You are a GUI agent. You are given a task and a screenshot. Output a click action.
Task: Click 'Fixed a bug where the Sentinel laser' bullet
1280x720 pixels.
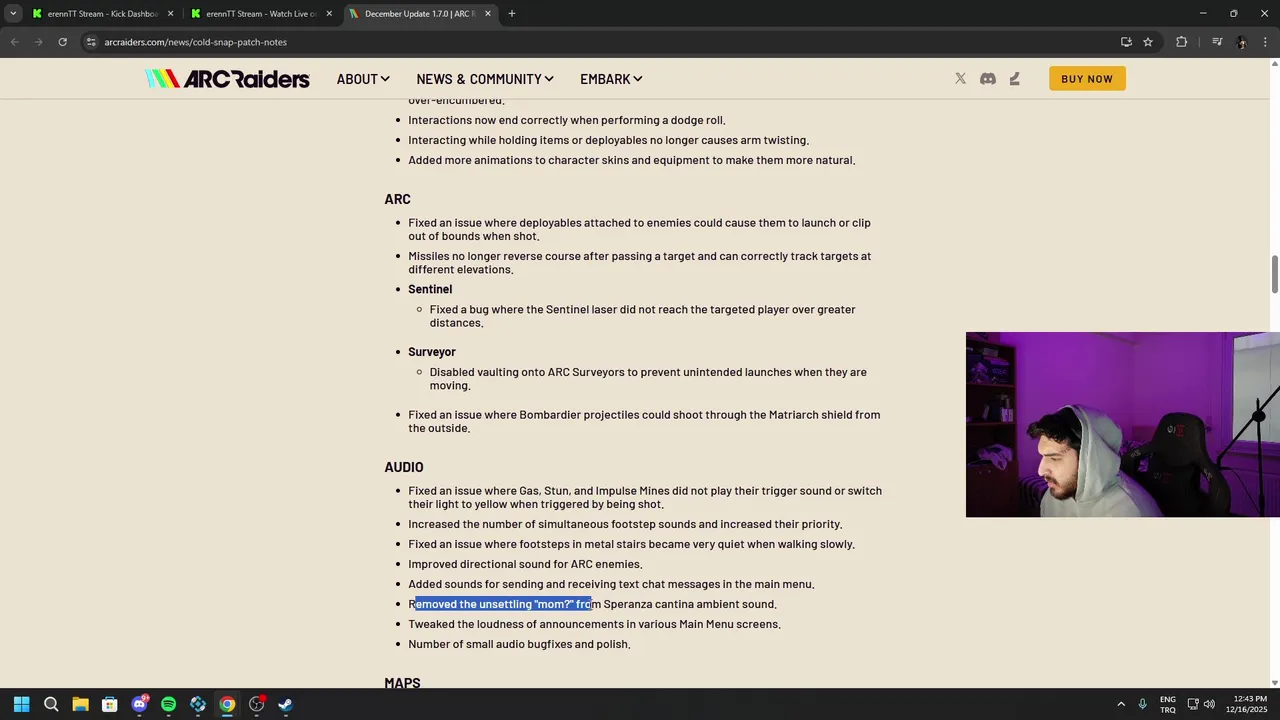click(642, 316)
